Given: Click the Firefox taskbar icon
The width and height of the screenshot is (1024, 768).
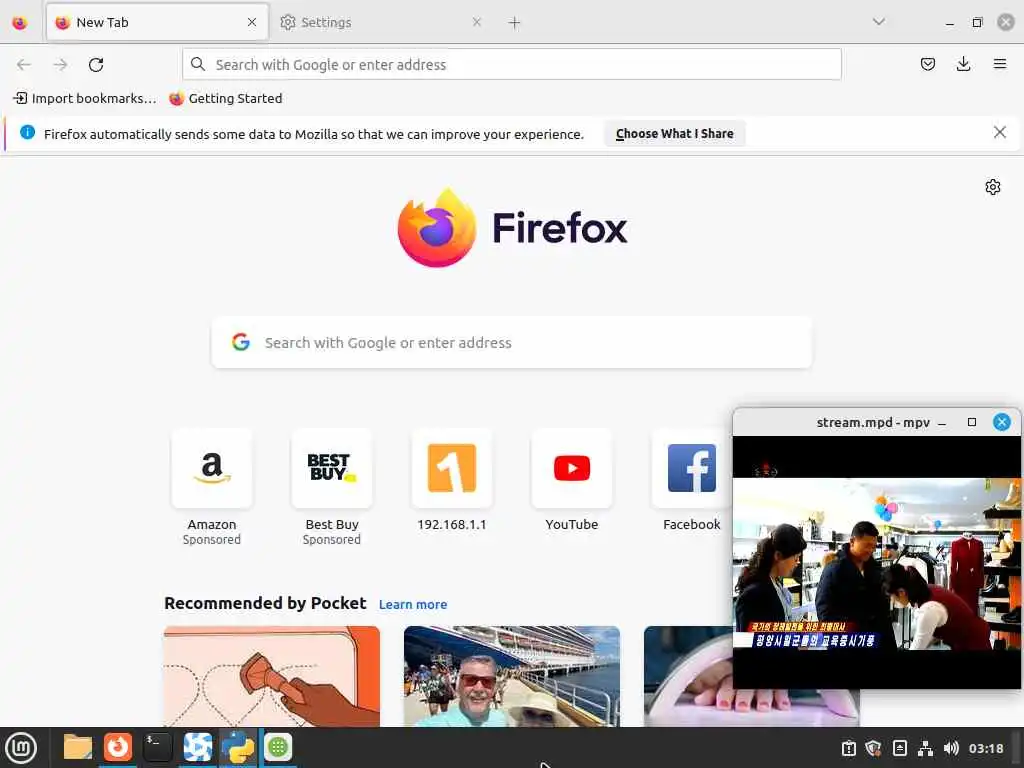Looking at the screenshot, I should [x=118, y=746].
